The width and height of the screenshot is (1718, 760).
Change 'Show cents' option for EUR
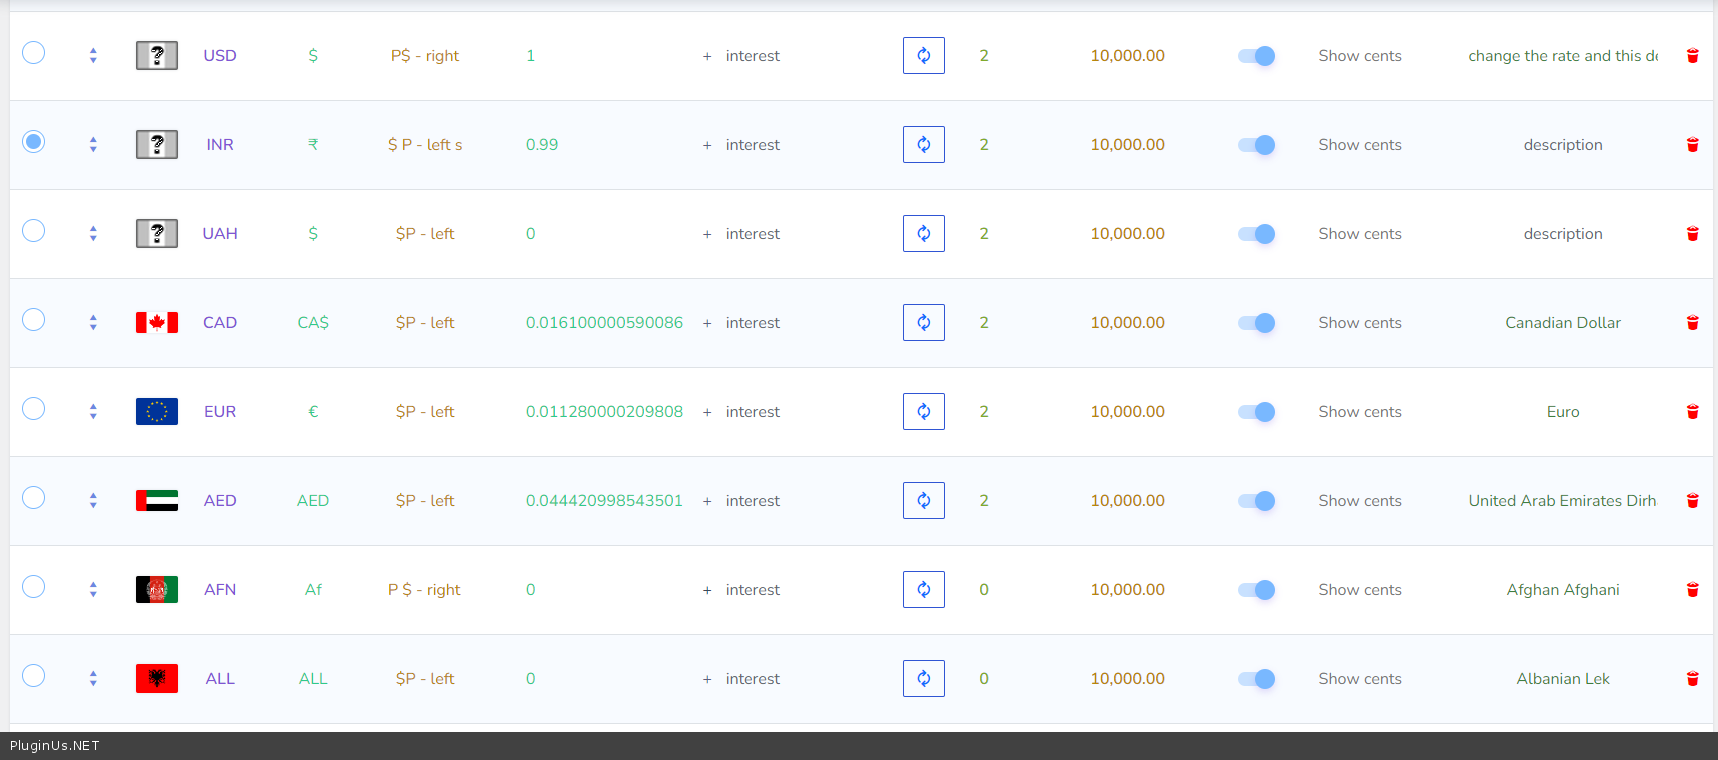[1360, 412]
